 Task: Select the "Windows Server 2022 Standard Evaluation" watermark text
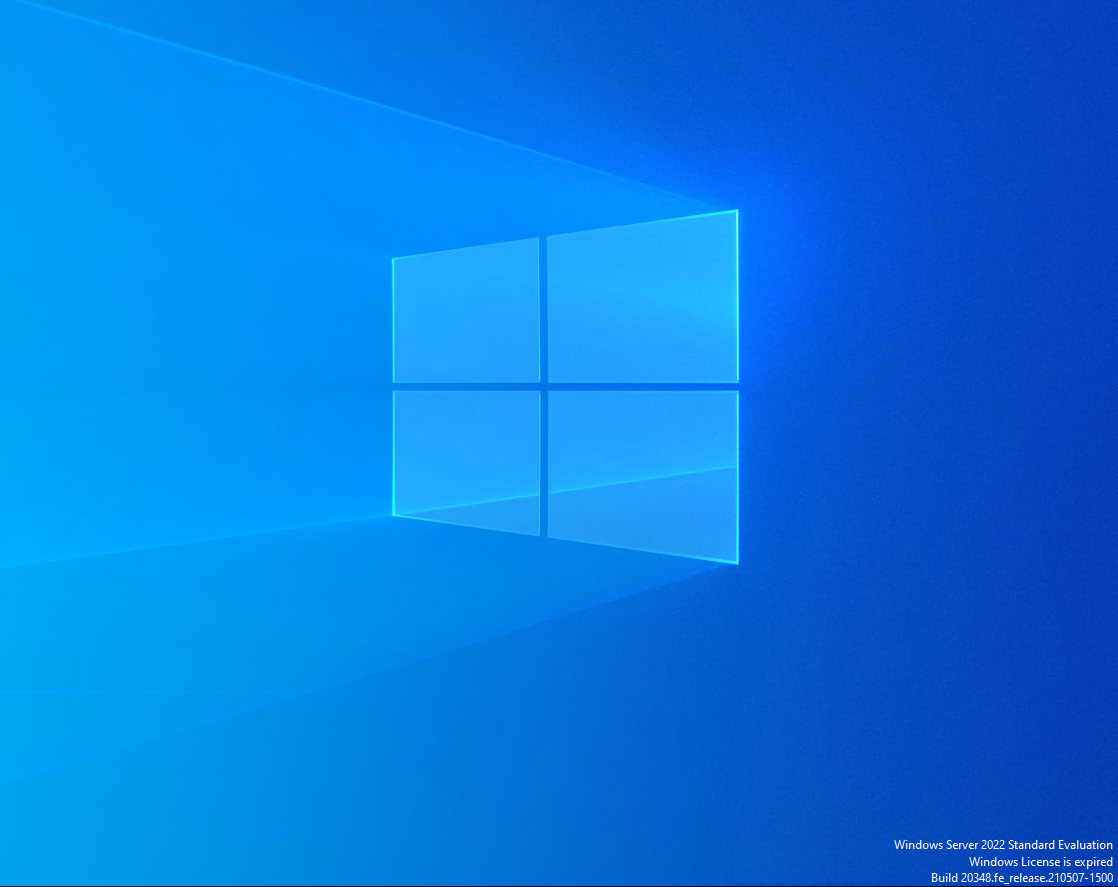(1003, 845)
